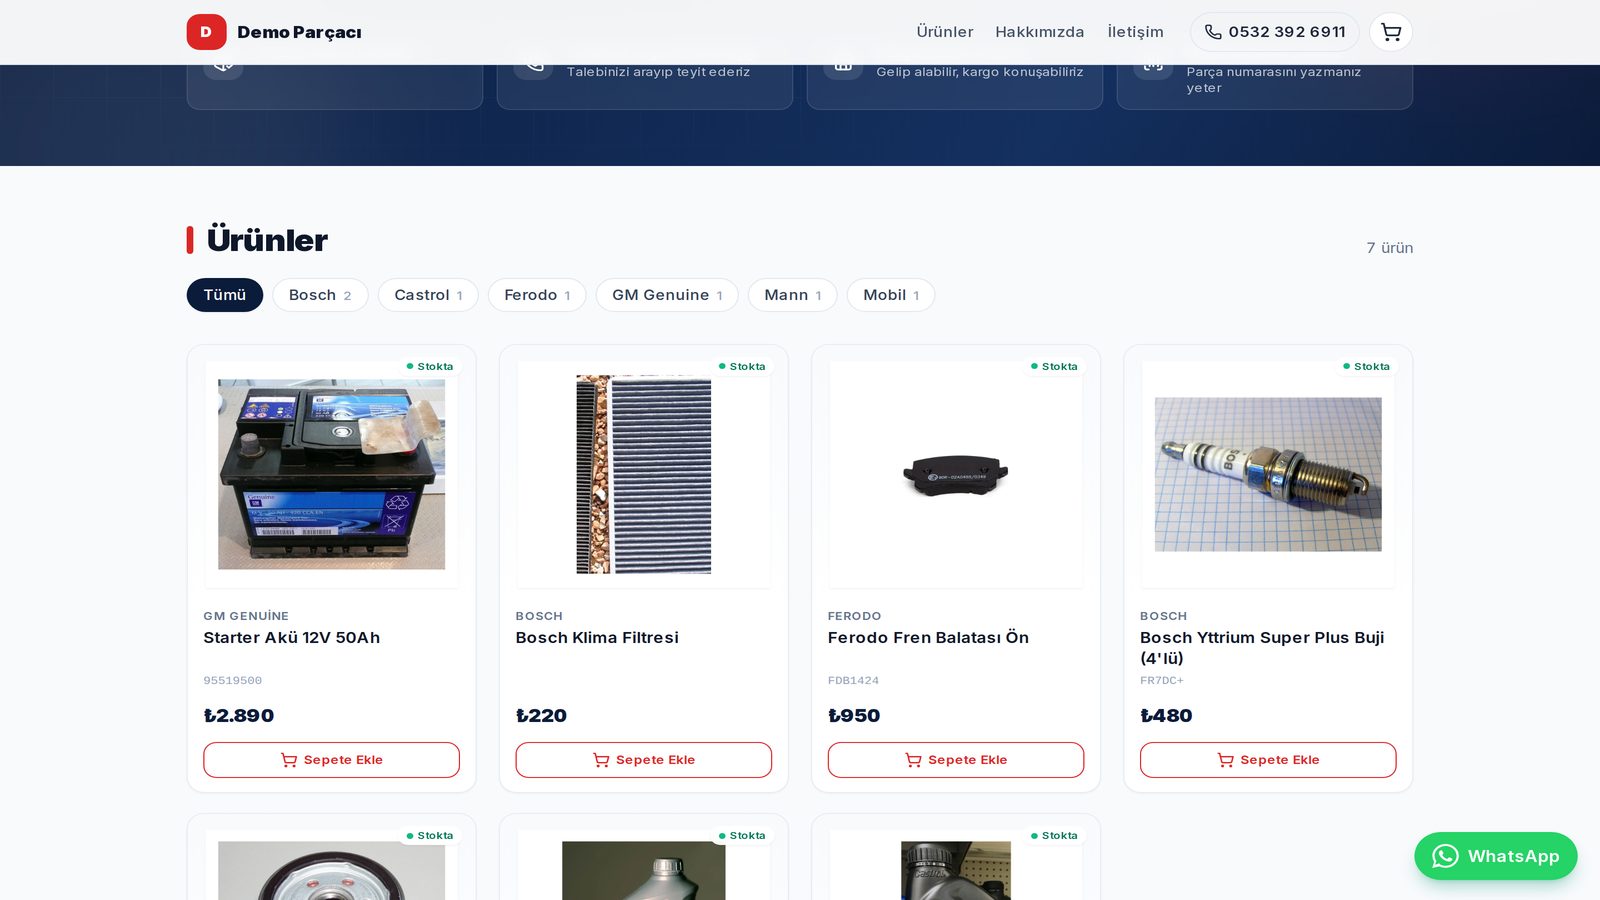Click the Bosch Klima Filtresi title
The image size is (1600, 900).
pos(597,638)
